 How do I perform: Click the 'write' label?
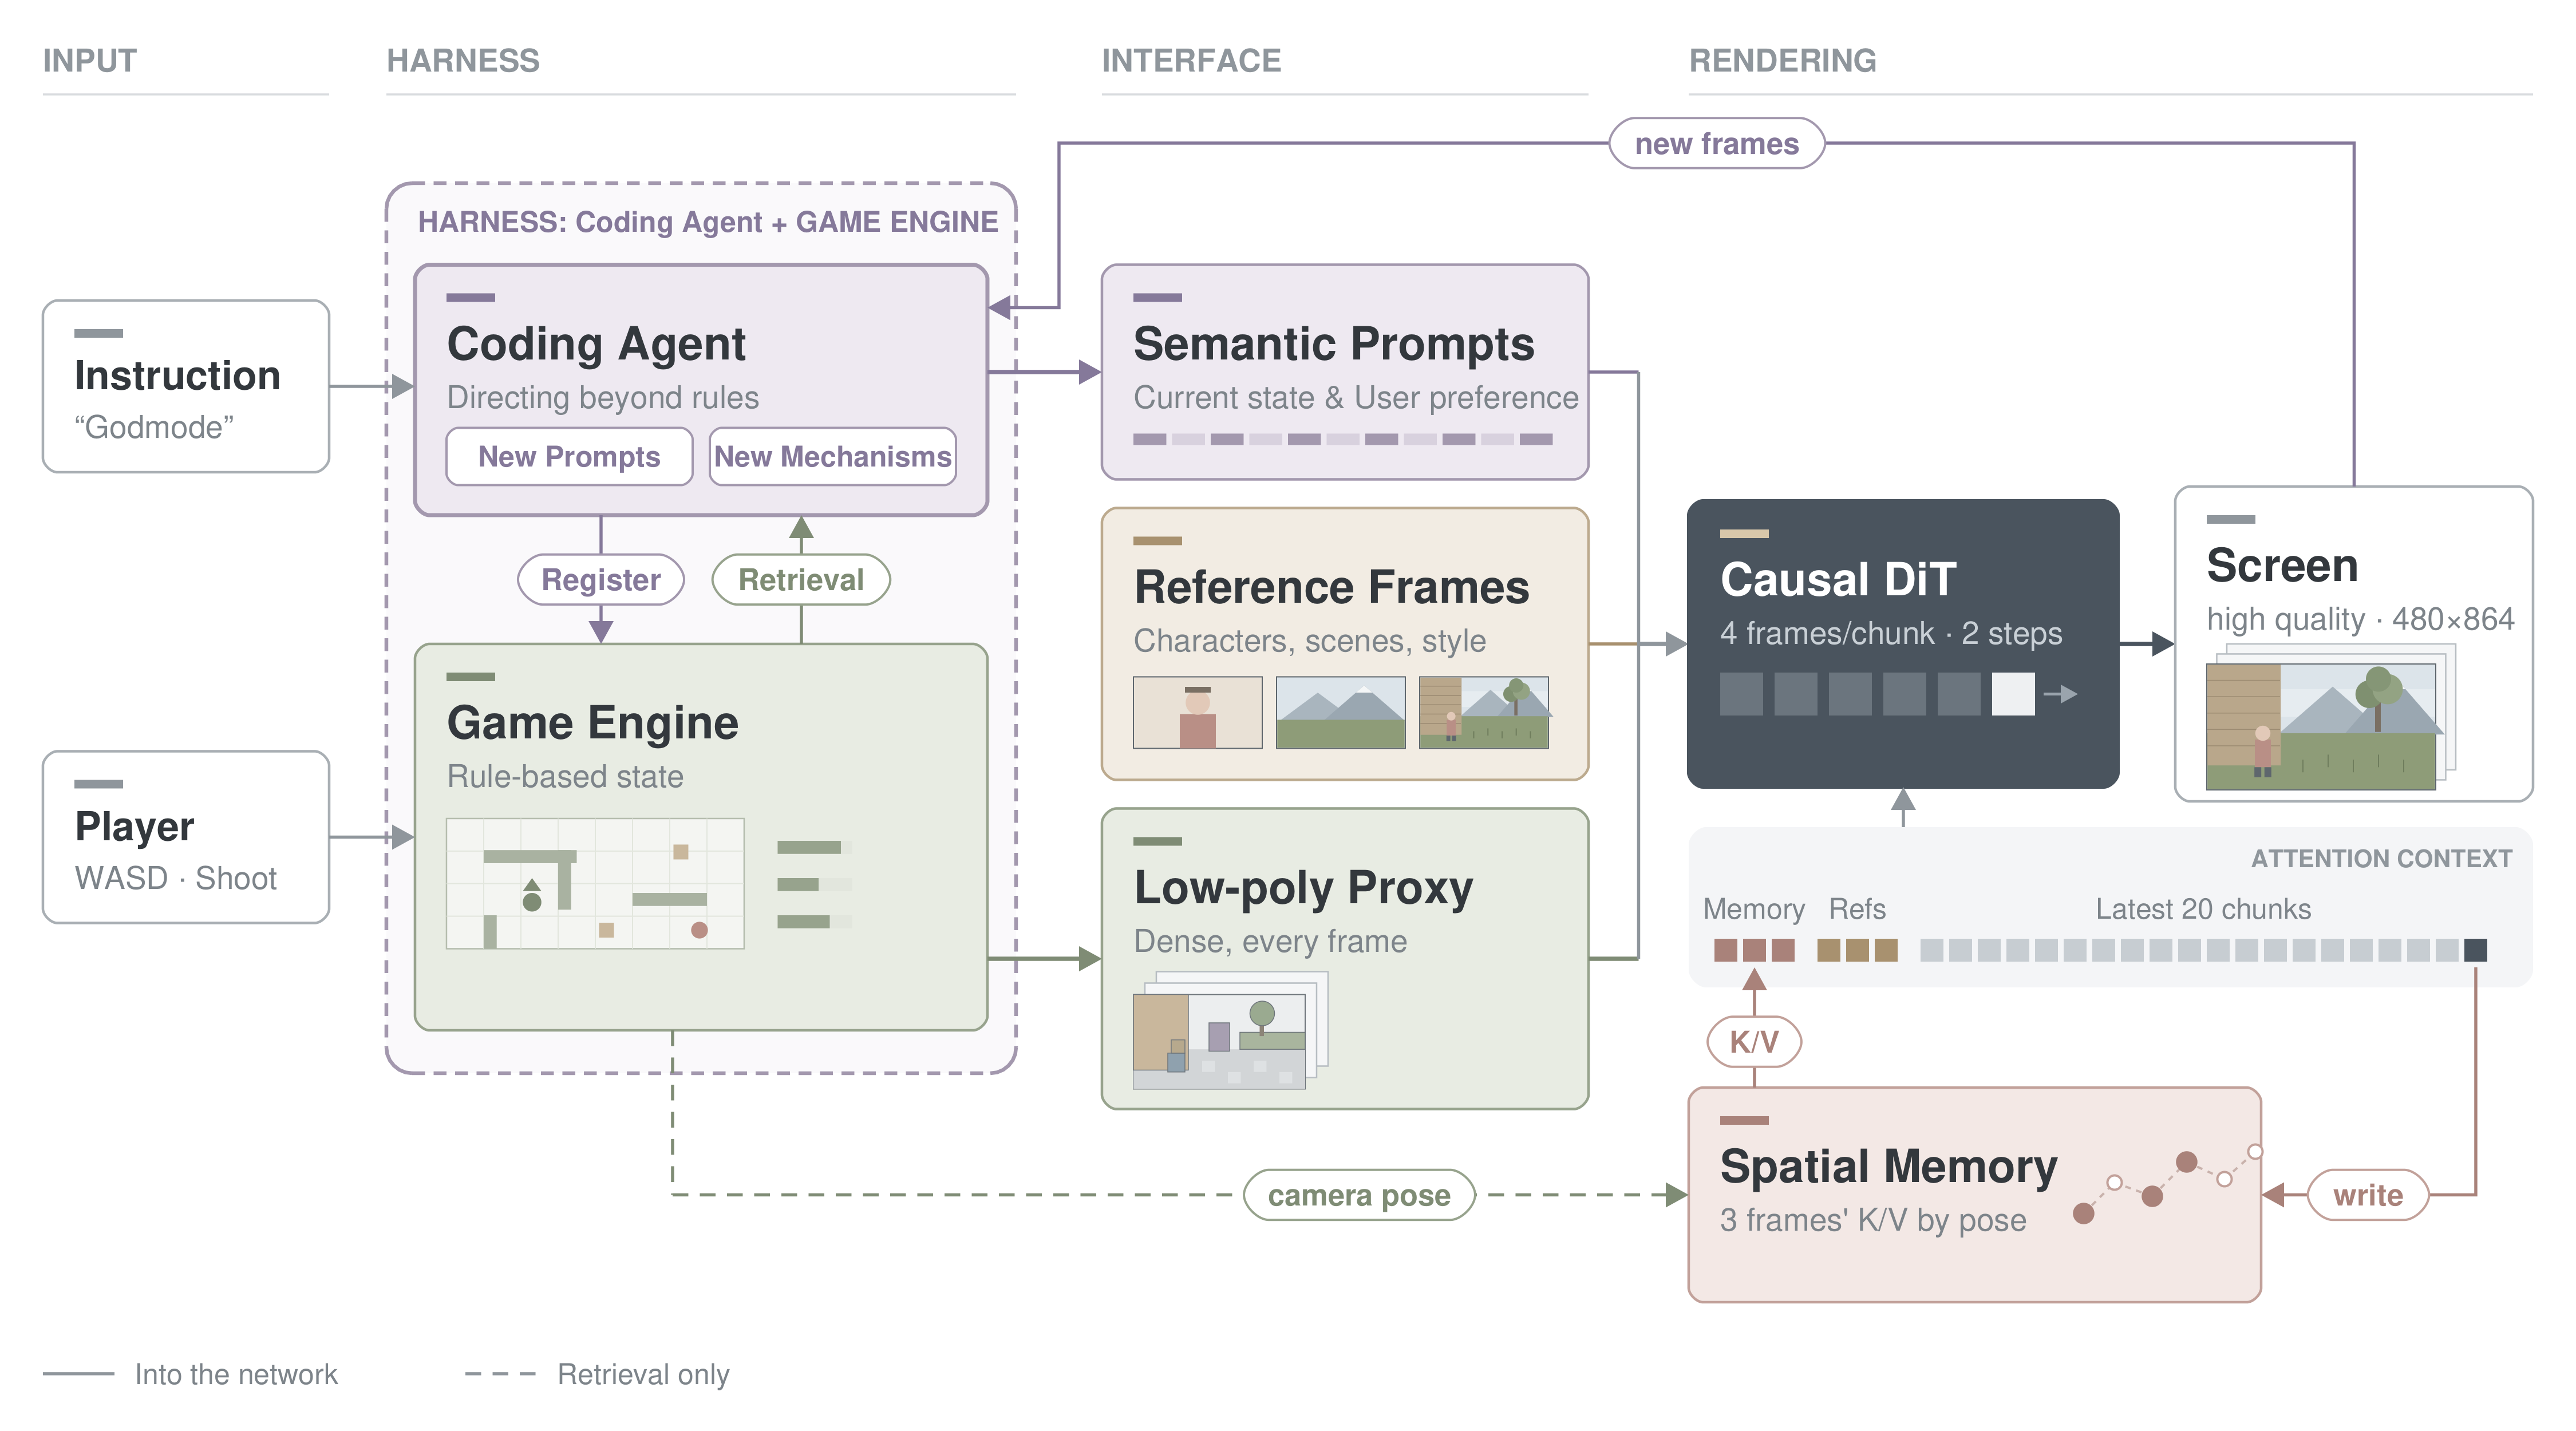tap(2367, 1194)
